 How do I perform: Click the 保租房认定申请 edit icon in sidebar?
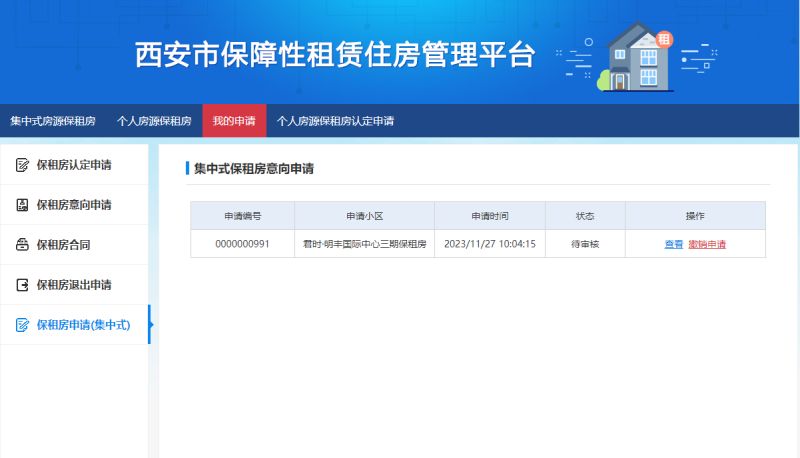pyautogui.click(x=22, y=164)
